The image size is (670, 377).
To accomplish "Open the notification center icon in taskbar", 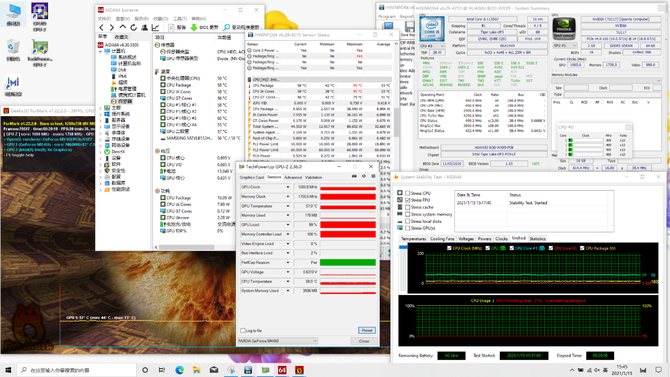I will (658, 370).
